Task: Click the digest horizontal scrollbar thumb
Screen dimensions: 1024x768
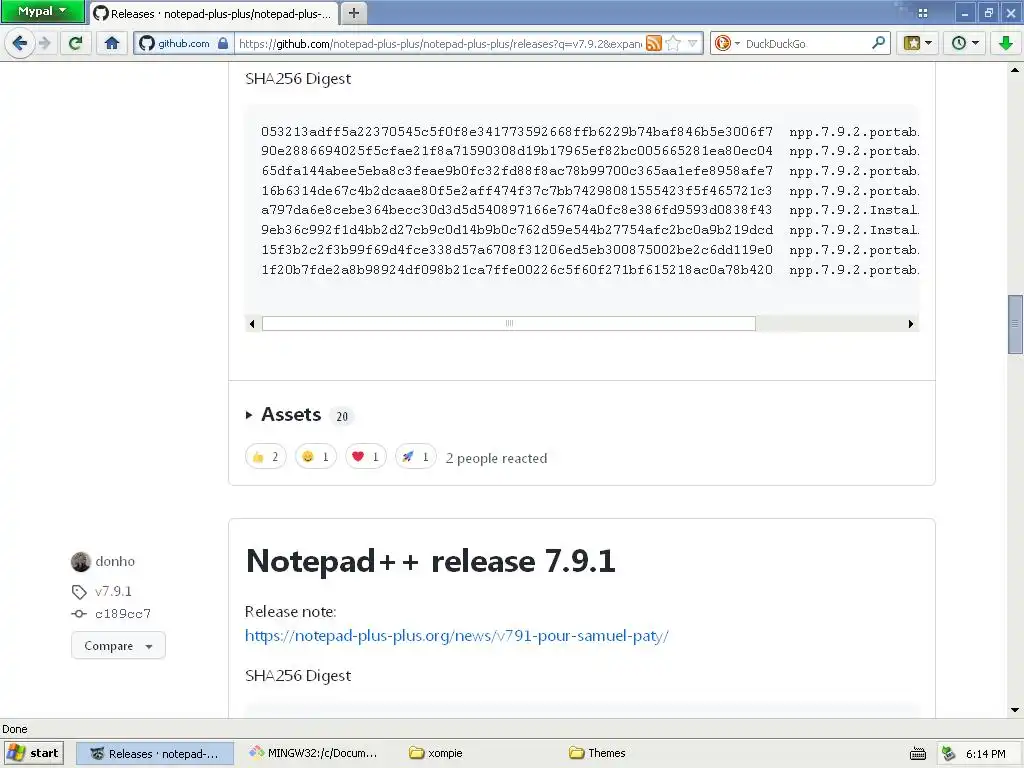Action: pos(509,323)
